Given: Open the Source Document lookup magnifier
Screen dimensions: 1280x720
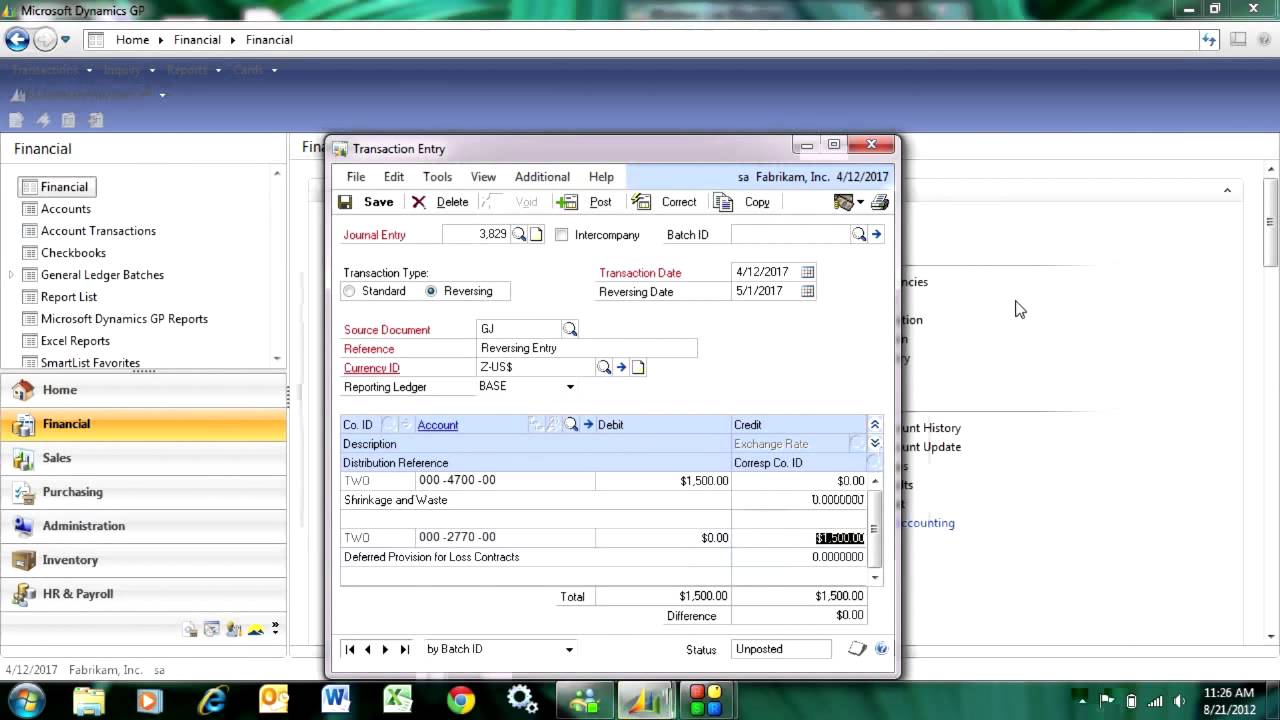Looking at the screenshot, I should pyautogui.click(x=570, y=329).
